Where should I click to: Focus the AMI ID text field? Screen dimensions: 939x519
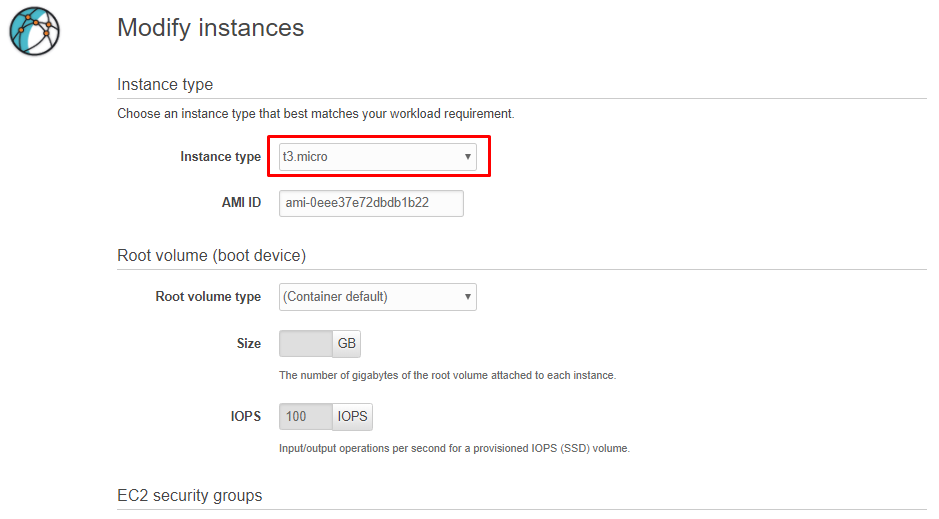[371, 203]
